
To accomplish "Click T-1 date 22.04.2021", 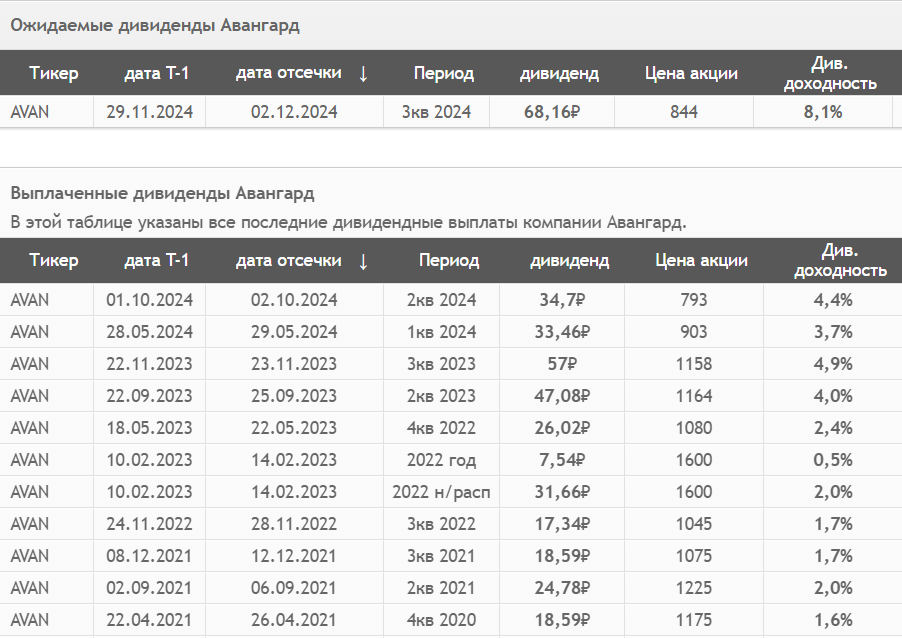I will (150, 620).
